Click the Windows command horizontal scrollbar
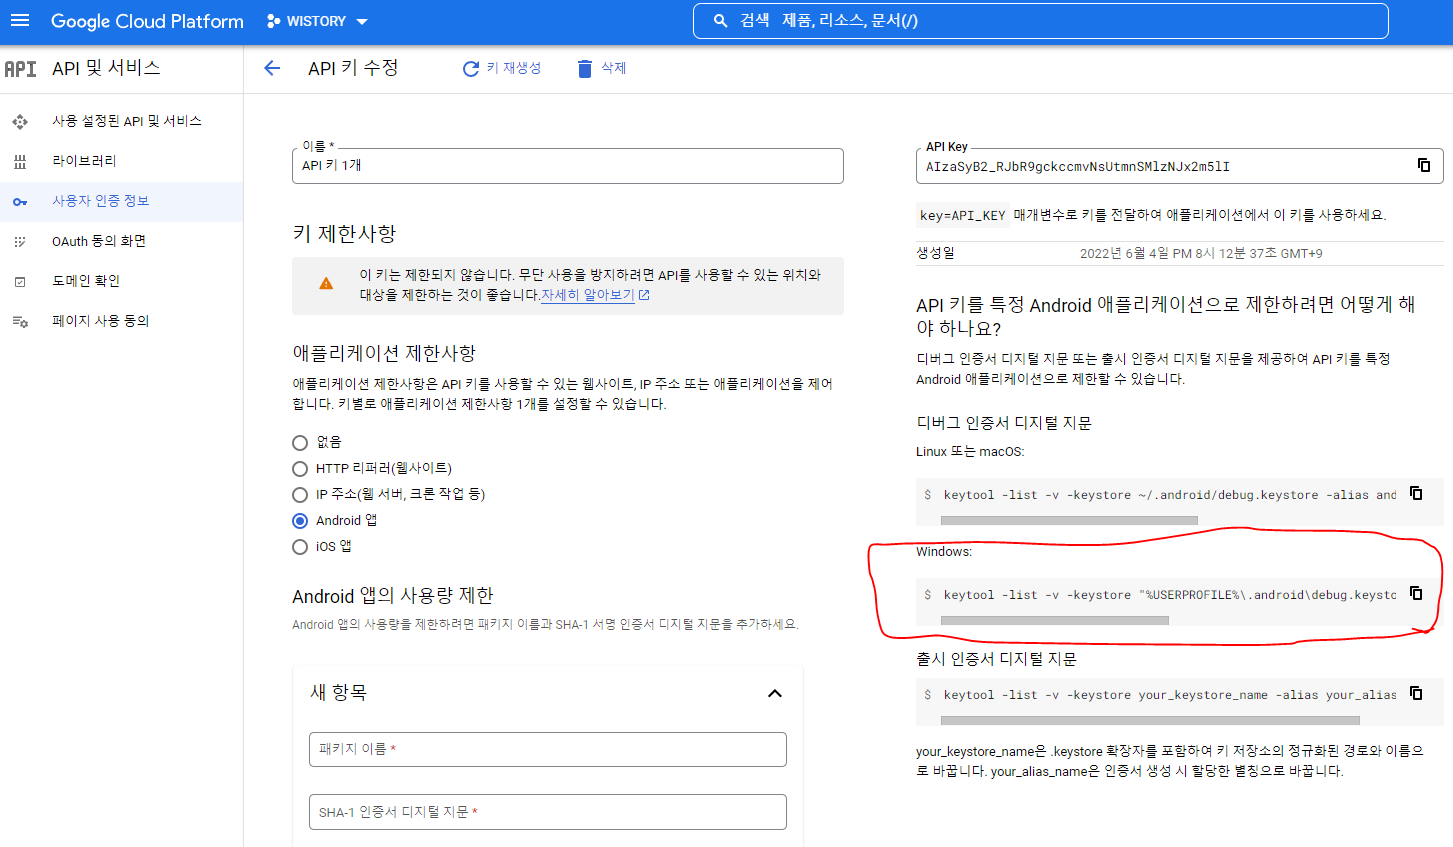Image resolution: width=1453 pixels, height=847 pixels. [1055, 620]
